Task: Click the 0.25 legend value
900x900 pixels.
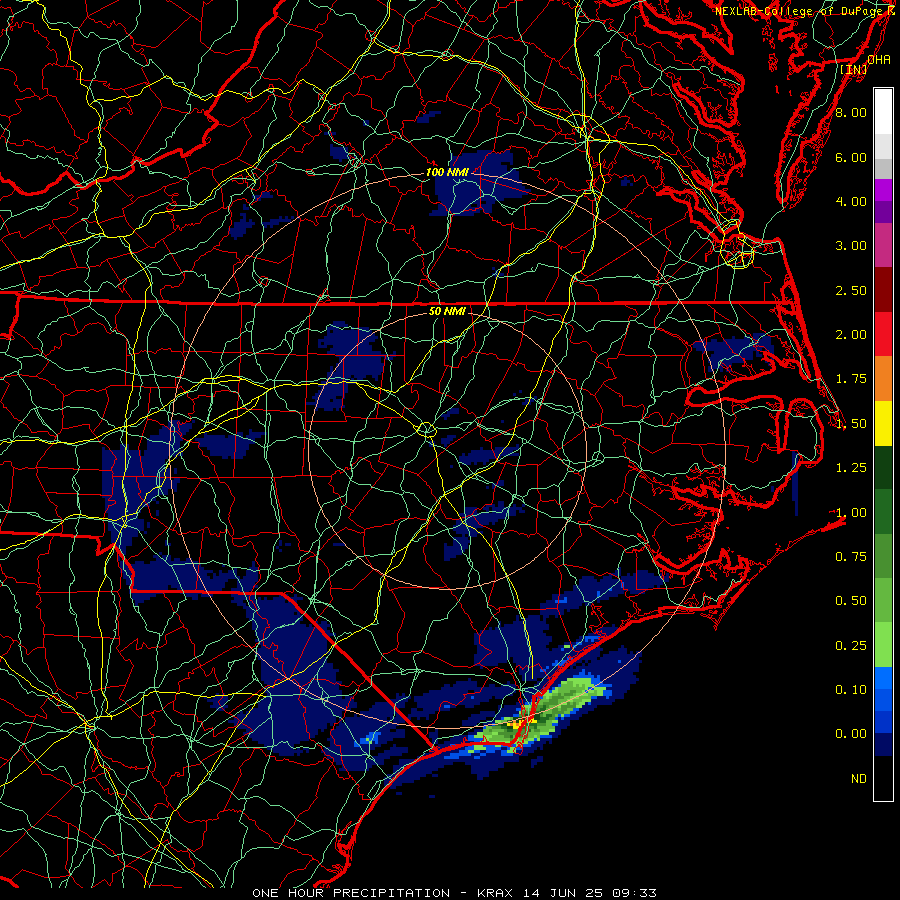Action: pyautogui.click(x=851, y=646)
